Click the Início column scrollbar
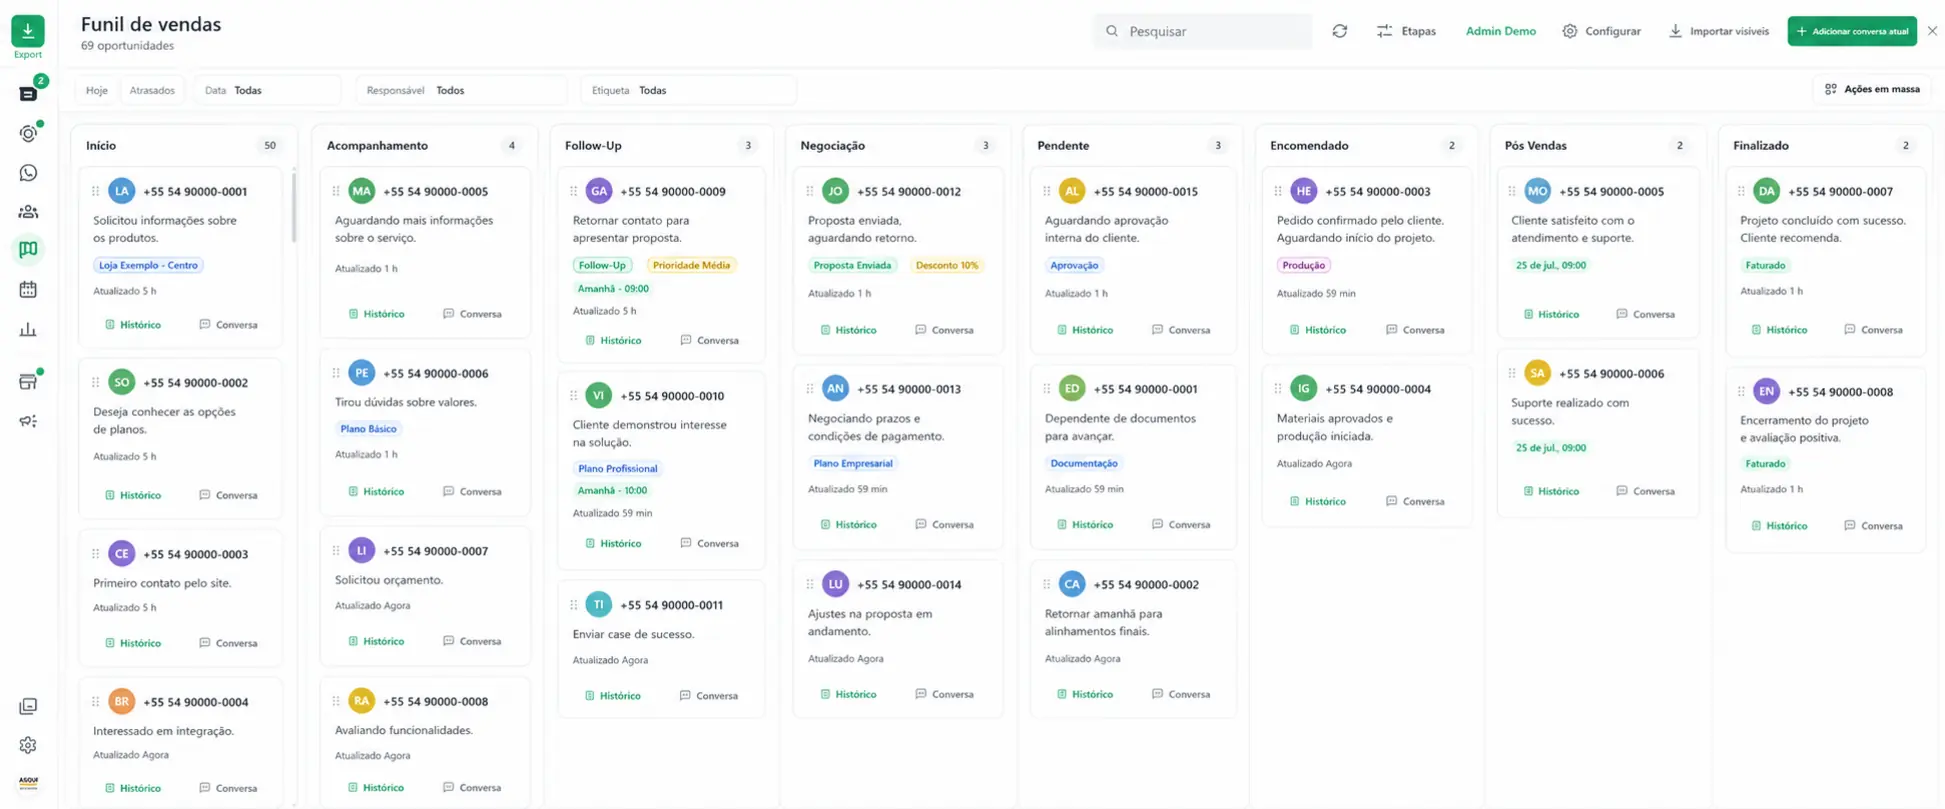The height and width of the screenshot is (809, 1945). [294, 207]
